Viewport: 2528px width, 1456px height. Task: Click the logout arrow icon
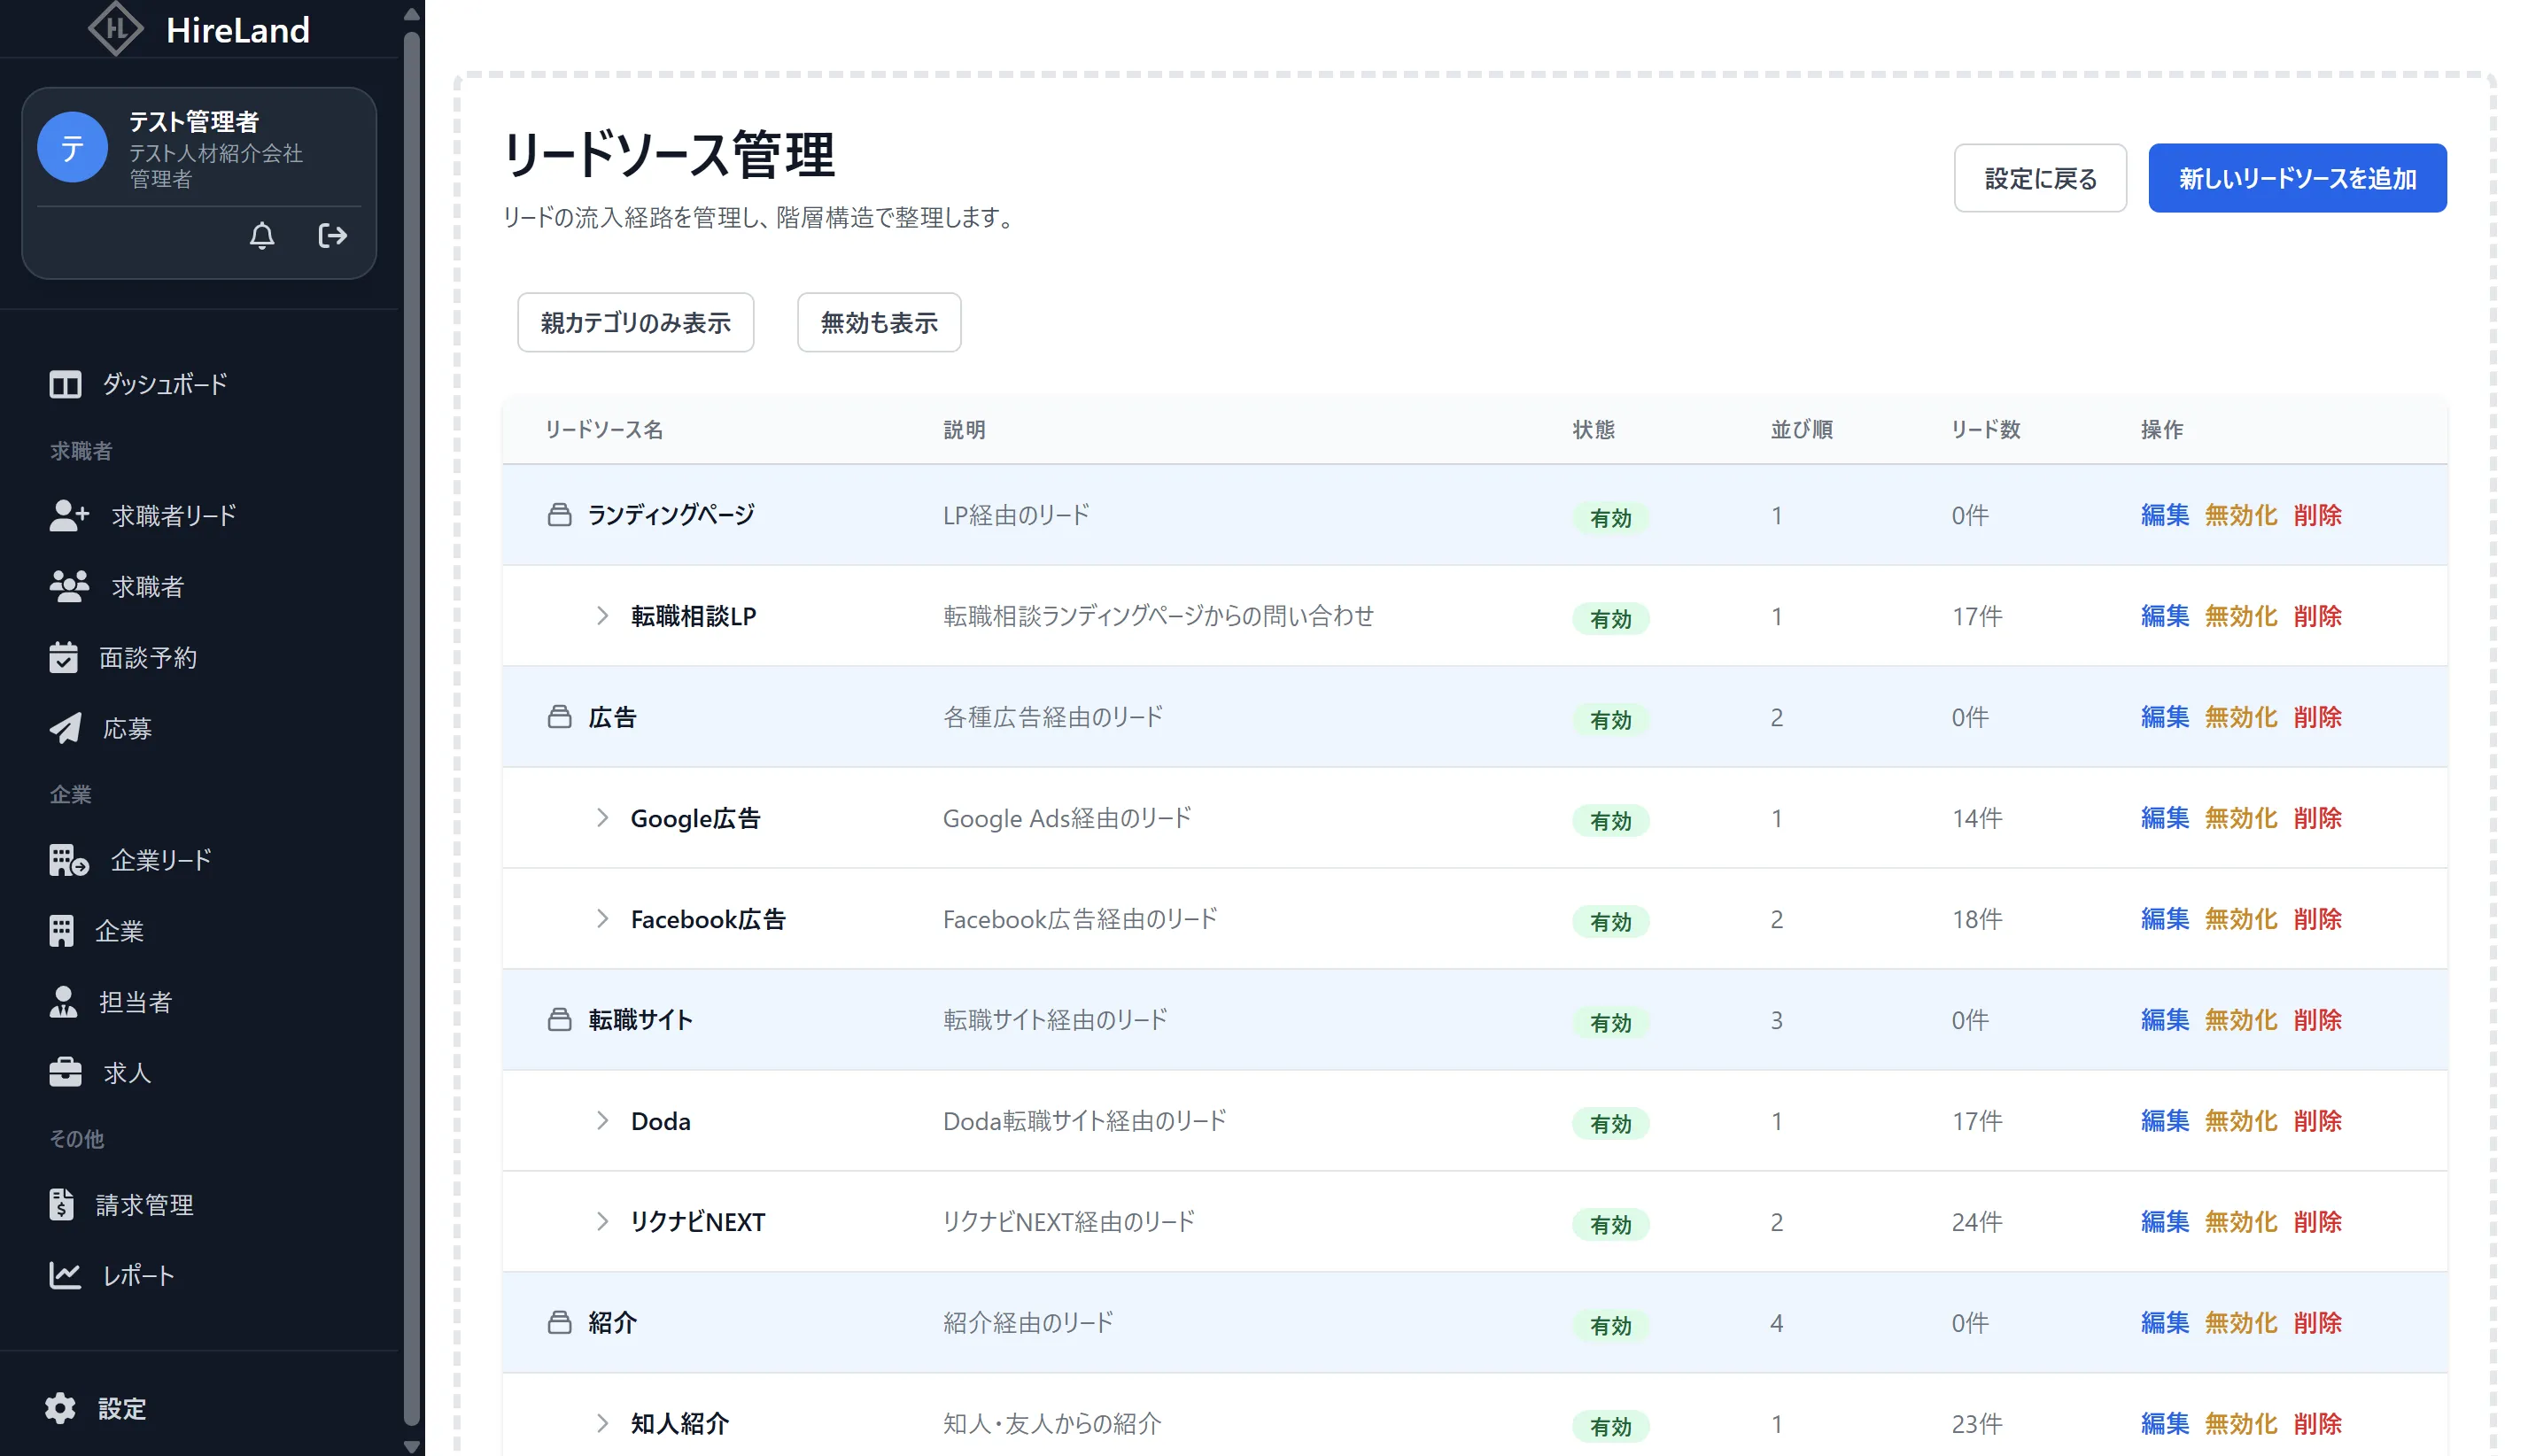click(x=332, y=236)
